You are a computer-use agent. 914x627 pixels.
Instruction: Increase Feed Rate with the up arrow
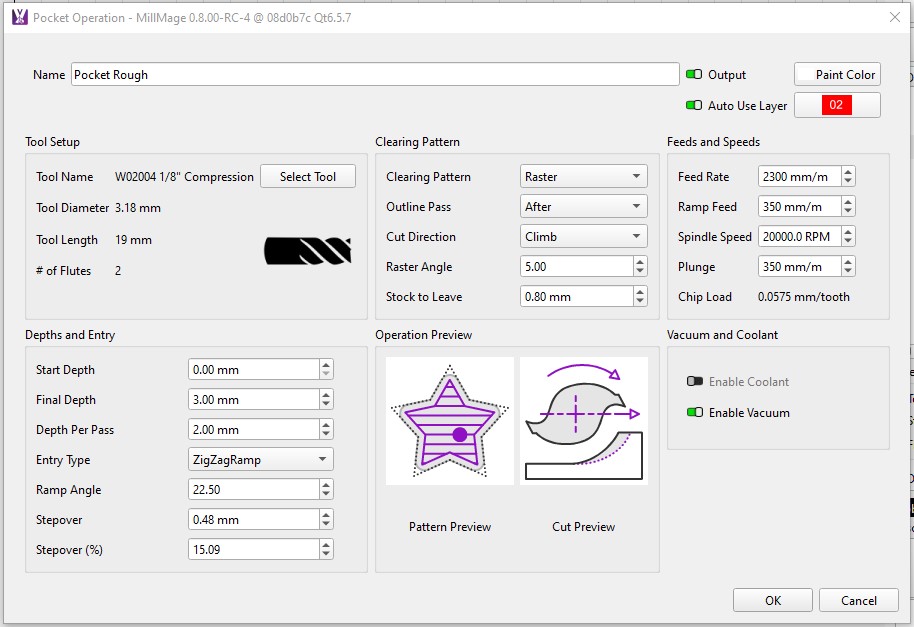tap(848, 171)
